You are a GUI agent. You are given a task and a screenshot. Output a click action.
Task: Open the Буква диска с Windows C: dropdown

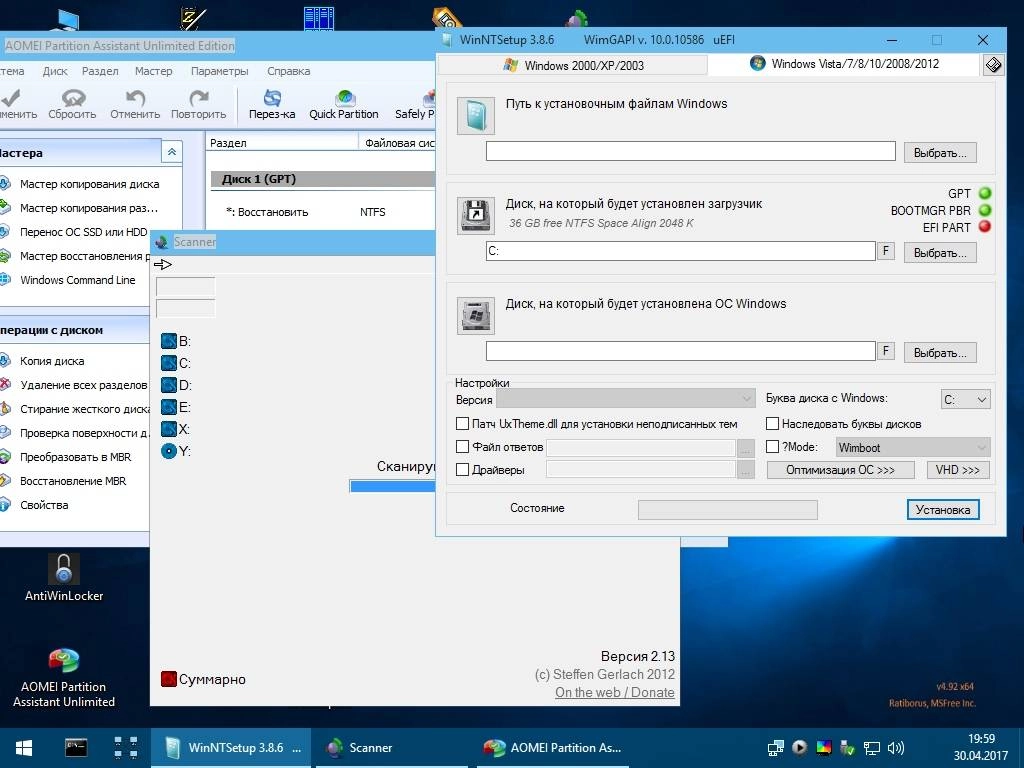tap(966, 399)
